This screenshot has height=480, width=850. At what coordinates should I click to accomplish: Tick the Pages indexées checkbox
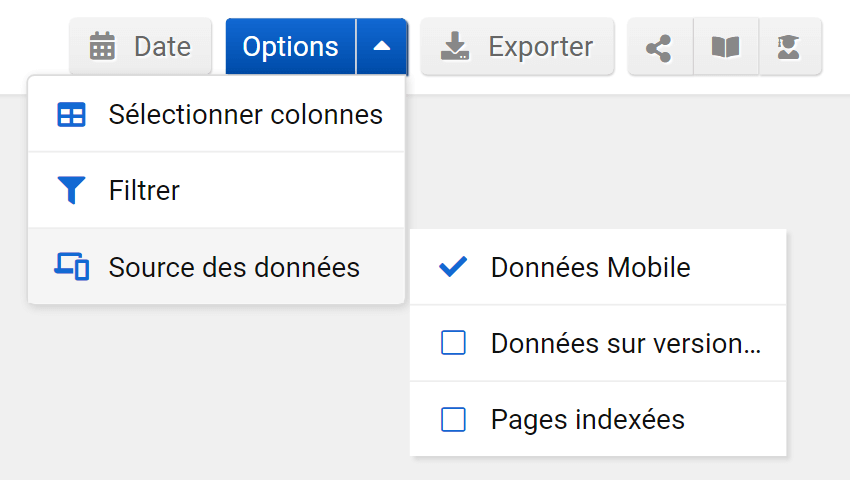tap(453, 419)
